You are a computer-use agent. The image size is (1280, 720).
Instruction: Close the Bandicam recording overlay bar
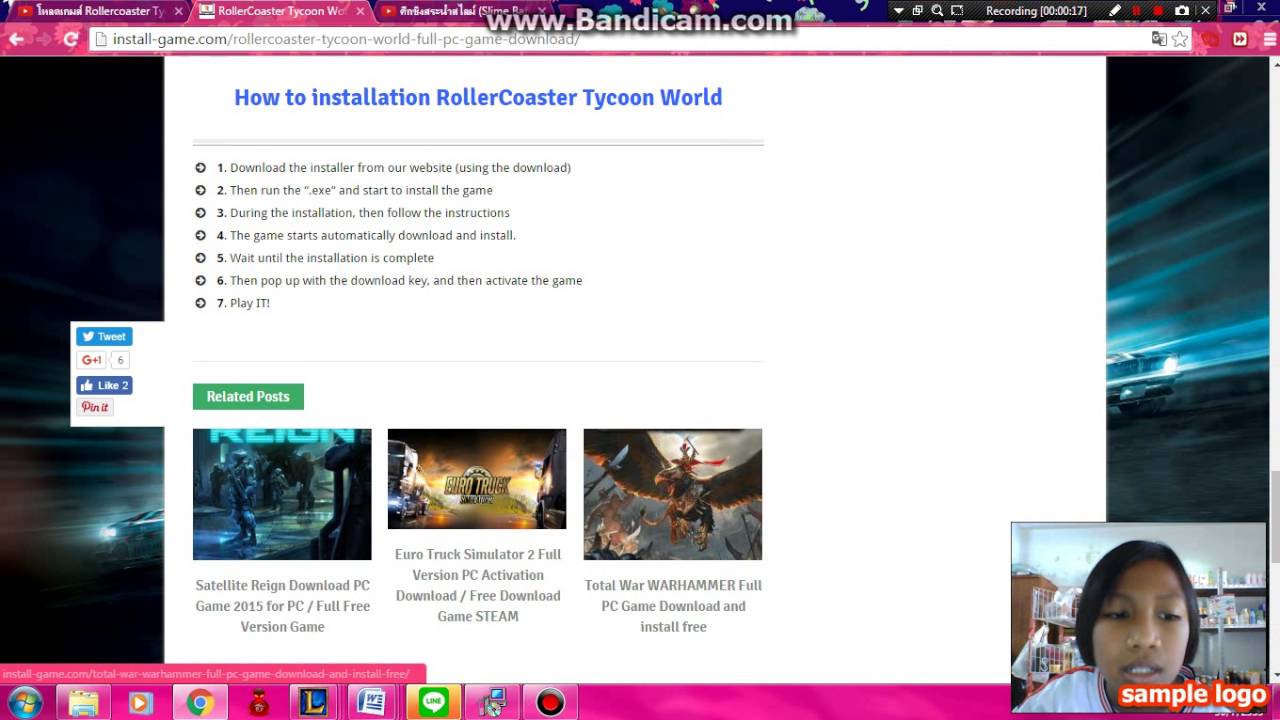pyautogui.click(x=1206, y=11)
